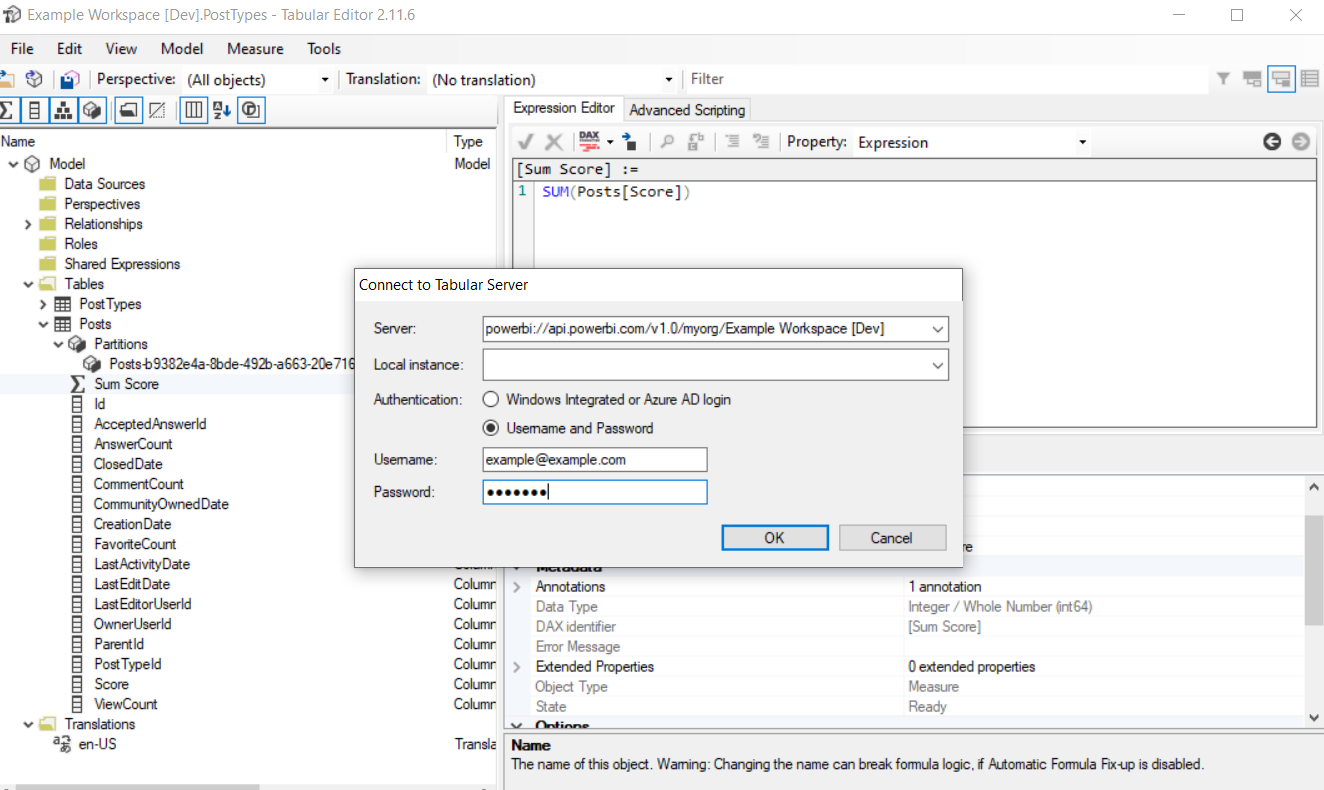Click the comment lines icon
1324x790 pixels.
click(732, 142)
